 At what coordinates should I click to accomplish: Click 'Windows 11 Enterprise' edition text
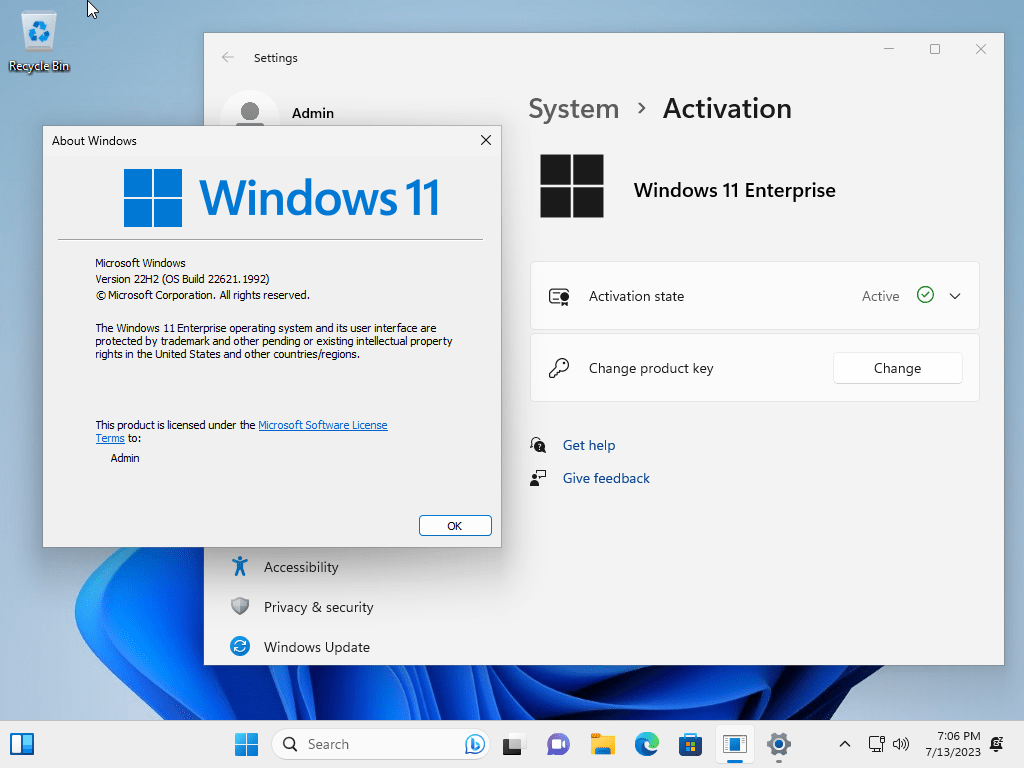735,190
